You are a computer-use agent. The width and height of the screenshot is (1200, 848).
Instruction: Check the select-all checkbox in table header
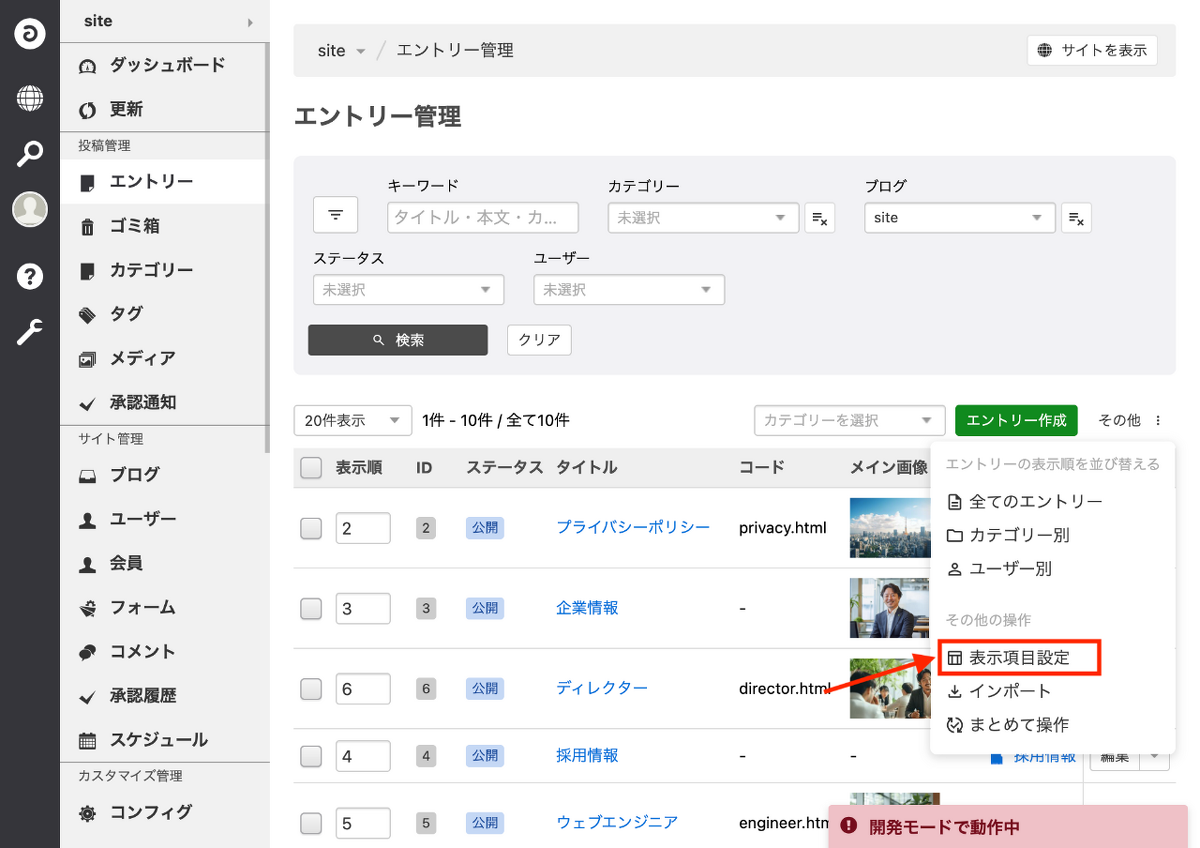tap(311, 467)
